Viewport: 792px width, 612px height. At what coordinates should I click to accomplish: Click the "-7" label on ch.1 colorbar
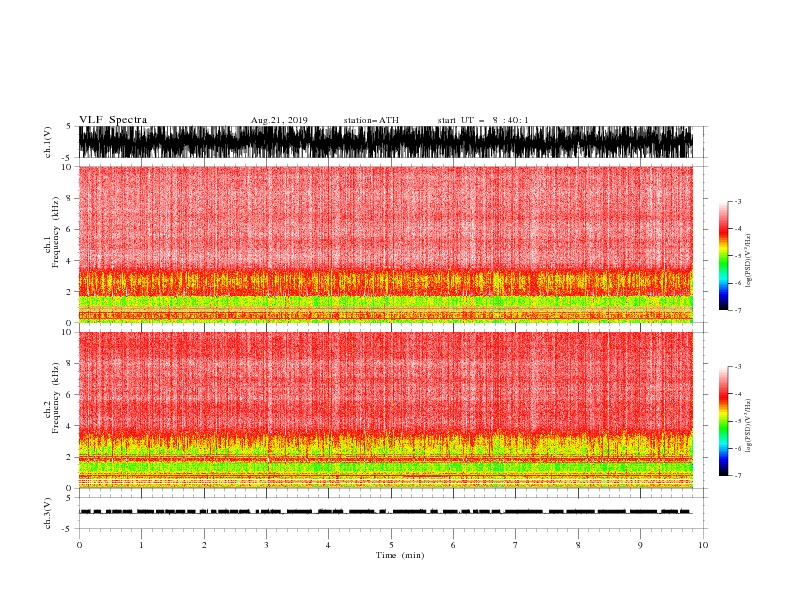click(738, 310)
